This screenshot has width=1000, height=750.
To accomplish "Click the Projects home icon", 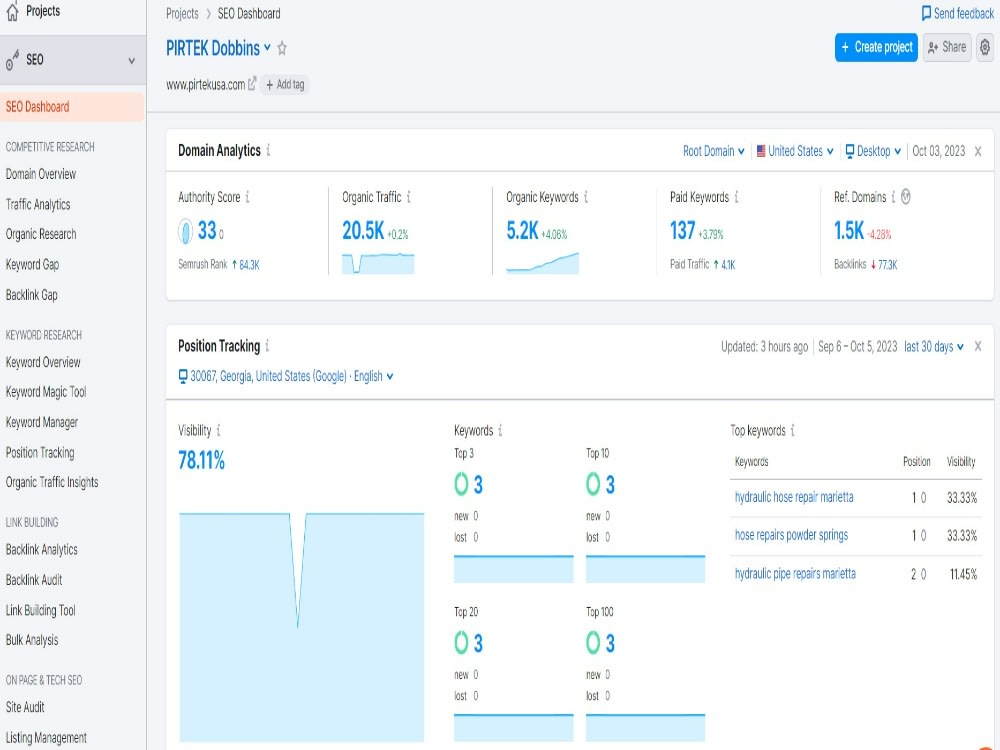I will click(12, 11).
